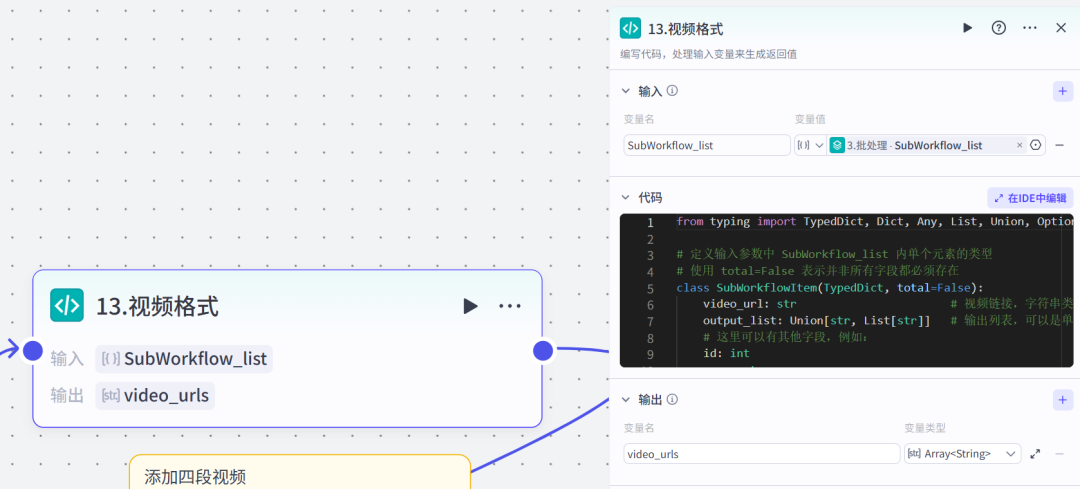The image size is (1080, 489).
Task: Delete the SubWorkflow_list input row
Action: click(x=1060, y=145)
